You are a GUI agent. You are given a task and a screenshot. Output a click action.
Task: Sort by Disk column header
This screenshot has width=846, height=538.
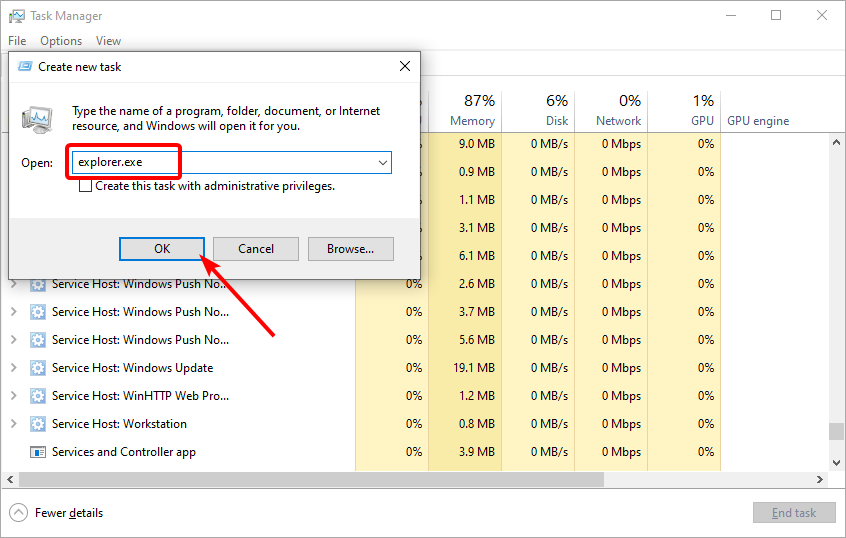coord(538,110)
